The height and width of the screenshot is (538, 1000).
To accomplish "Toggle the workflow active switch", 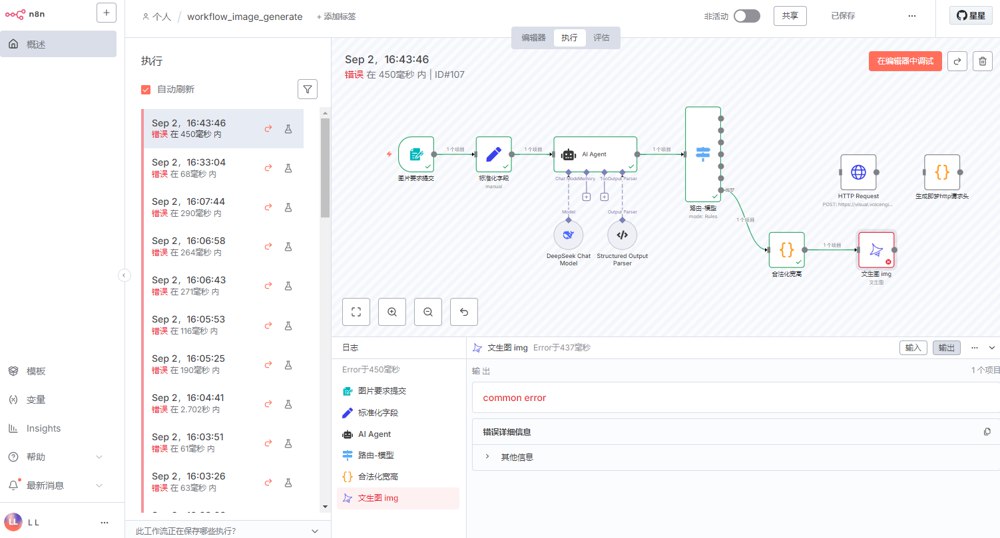I will click(746, 16).
